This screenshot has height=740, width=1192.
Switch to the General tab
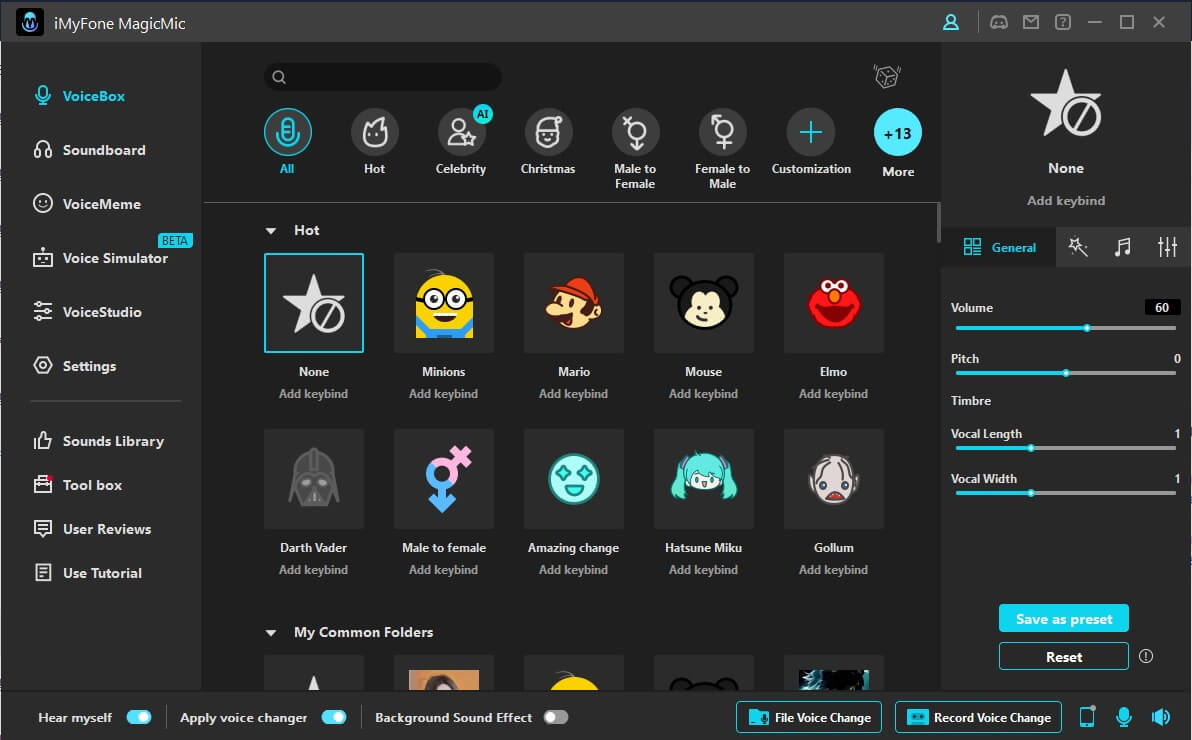[x=999, y=247]
